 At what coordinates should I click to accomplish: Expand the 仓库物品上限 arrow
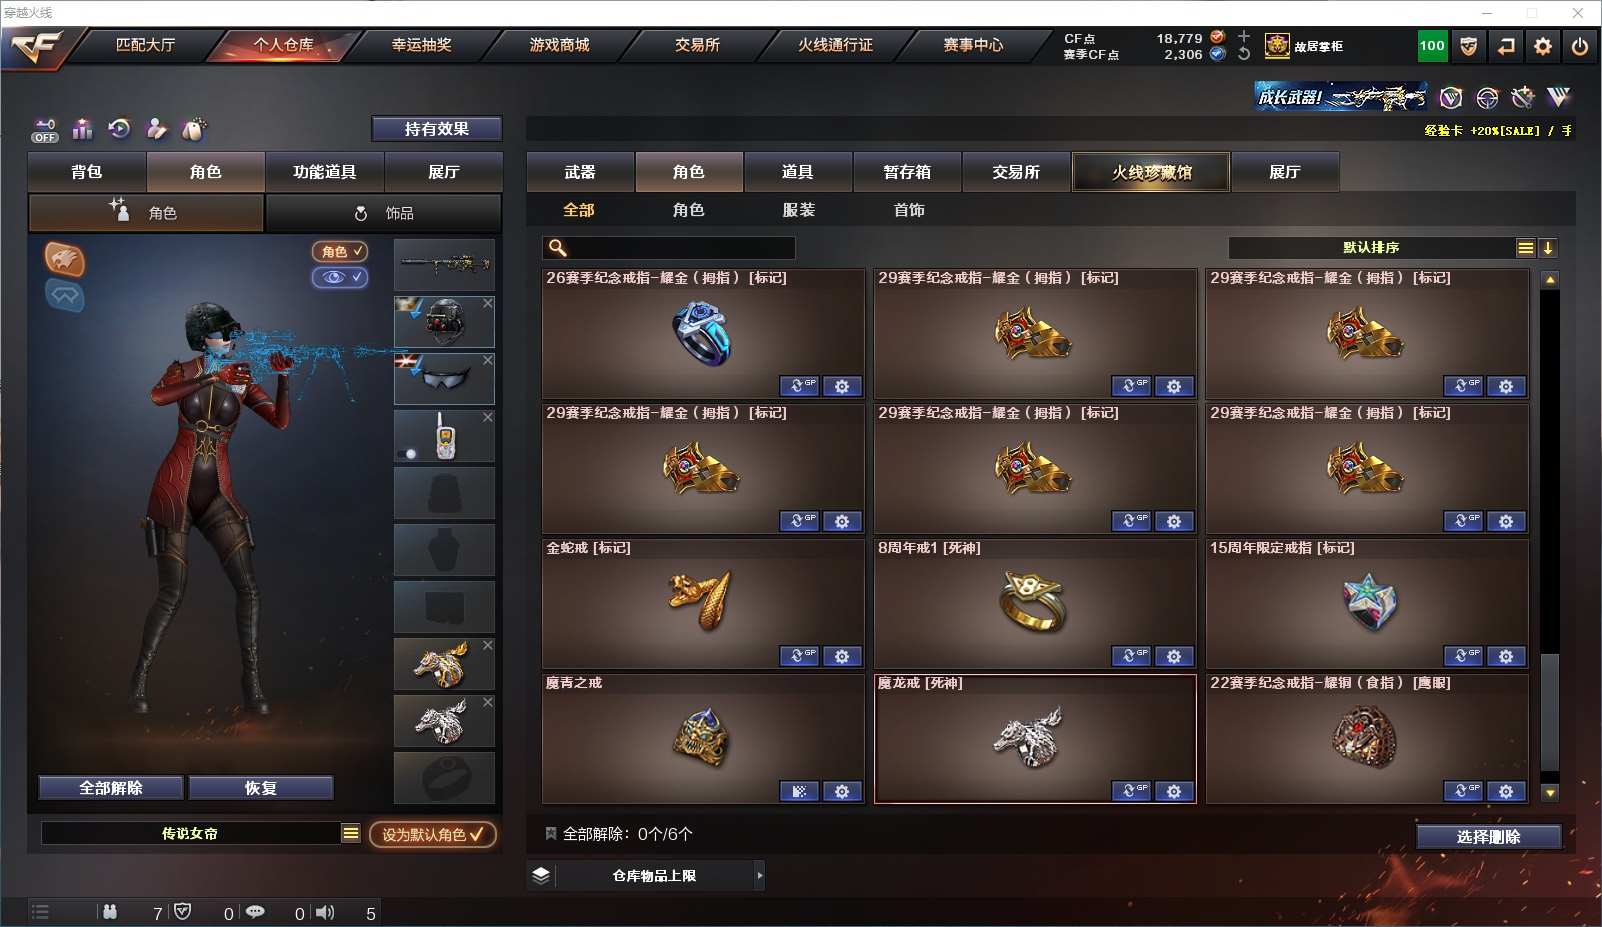coord(760,876)
